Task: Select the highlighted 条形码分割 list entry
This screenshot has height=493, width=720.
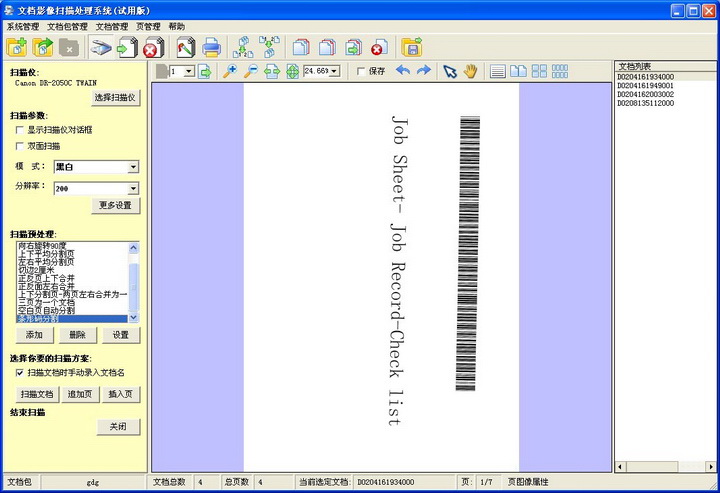Action: pos(72,319)
